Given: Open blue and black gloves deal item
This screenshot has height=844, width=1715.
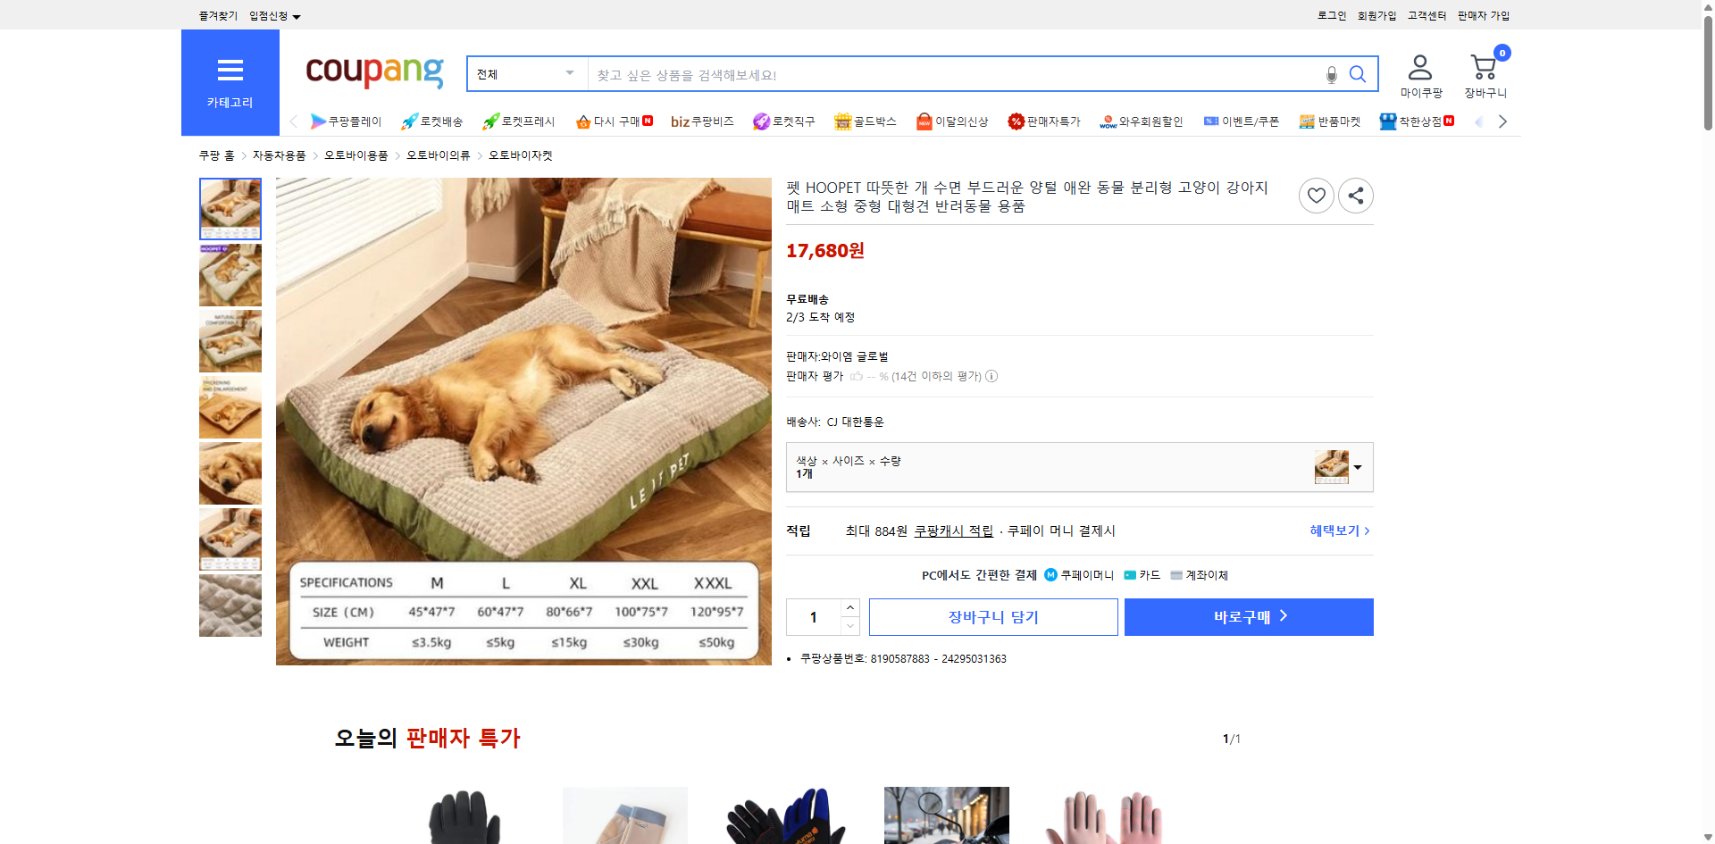Looking at the screenshot, I should pos(786,816).
